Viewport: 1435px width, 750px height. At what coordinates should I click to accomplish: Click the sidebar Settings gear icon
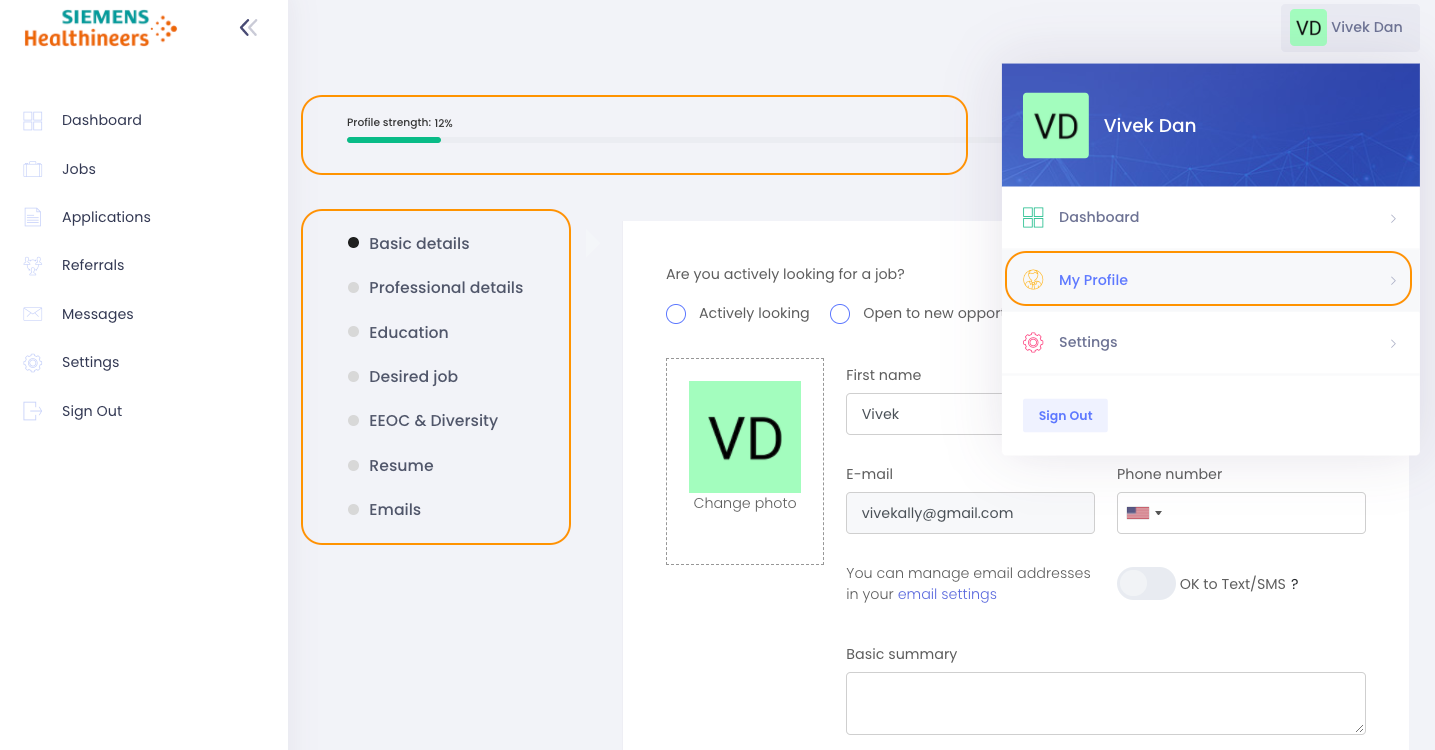coord(33,363)
